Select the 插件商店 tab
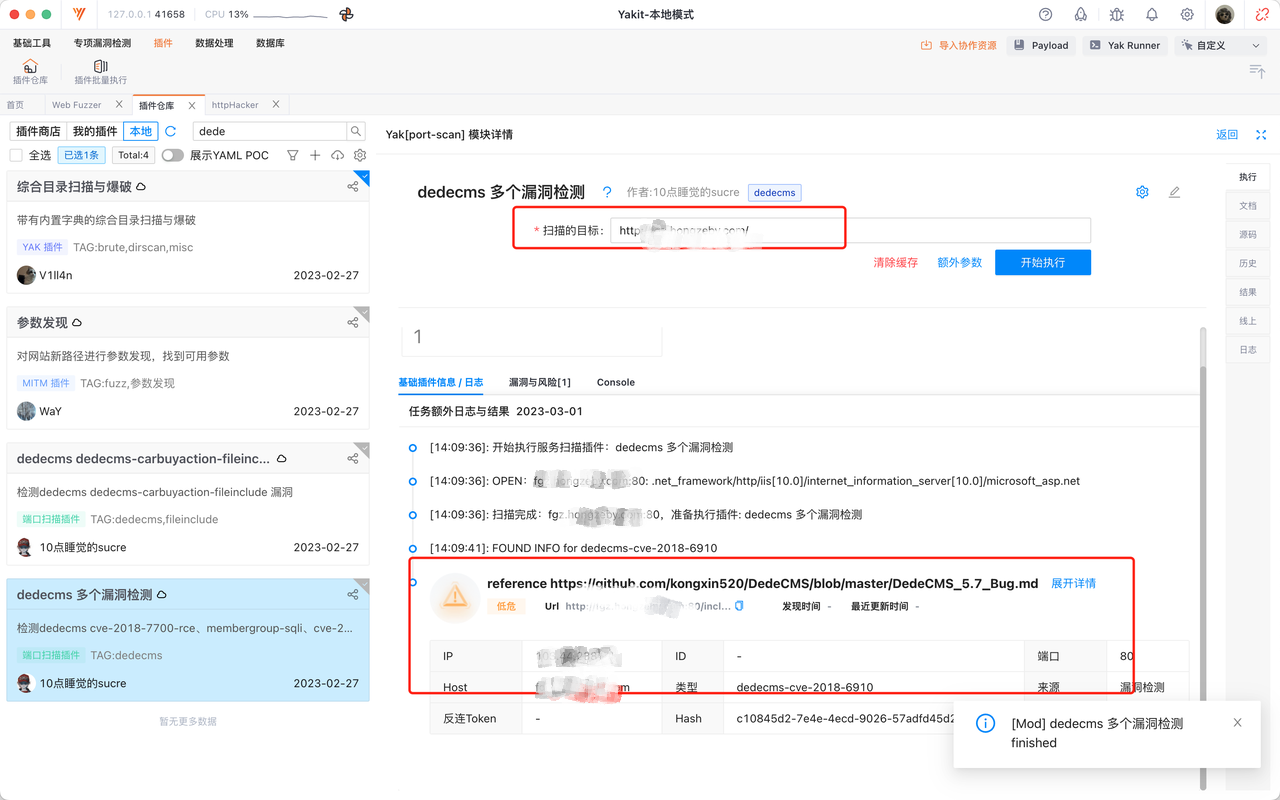Viewport: 1280px width, 800px height. click(x=38, y=131)
